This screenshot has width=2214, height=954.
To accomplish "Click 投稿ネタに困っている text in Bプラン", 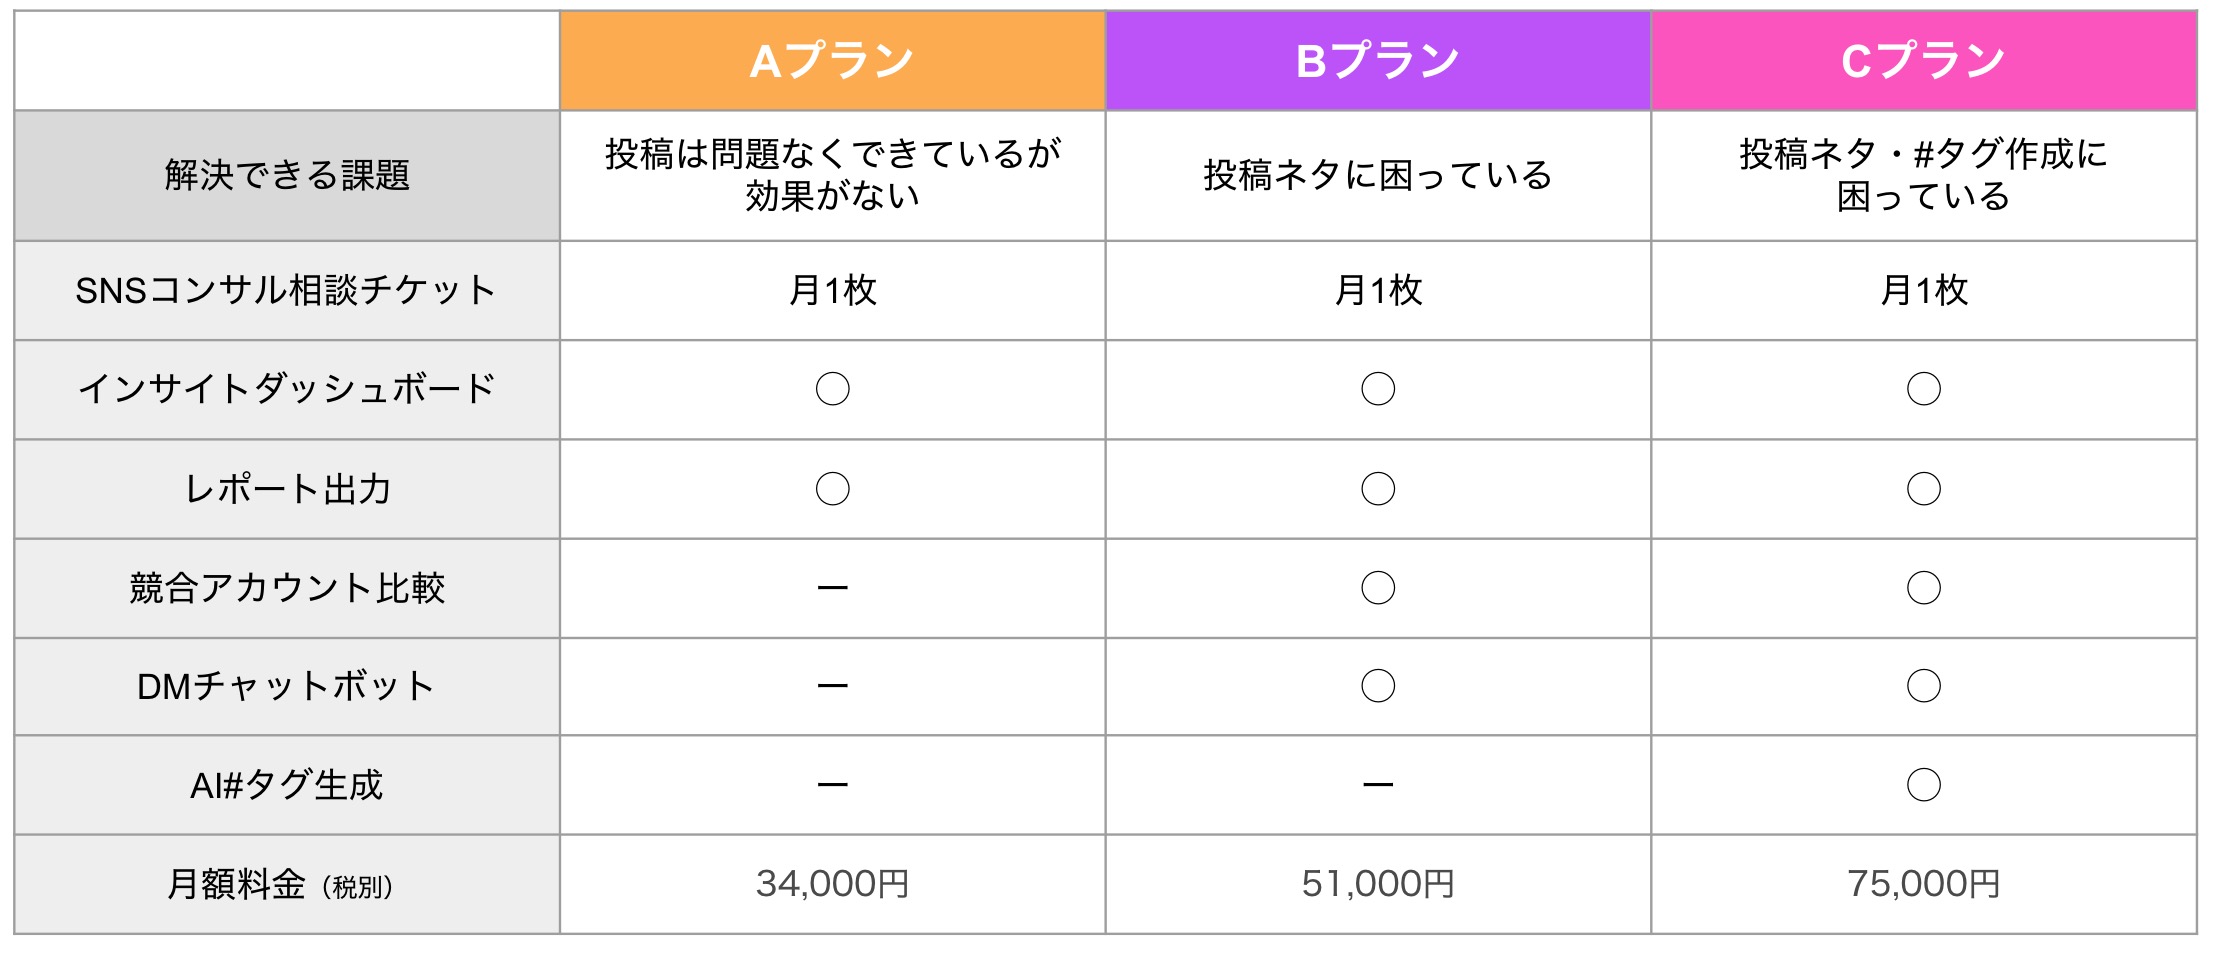I will click(1378, 175).
